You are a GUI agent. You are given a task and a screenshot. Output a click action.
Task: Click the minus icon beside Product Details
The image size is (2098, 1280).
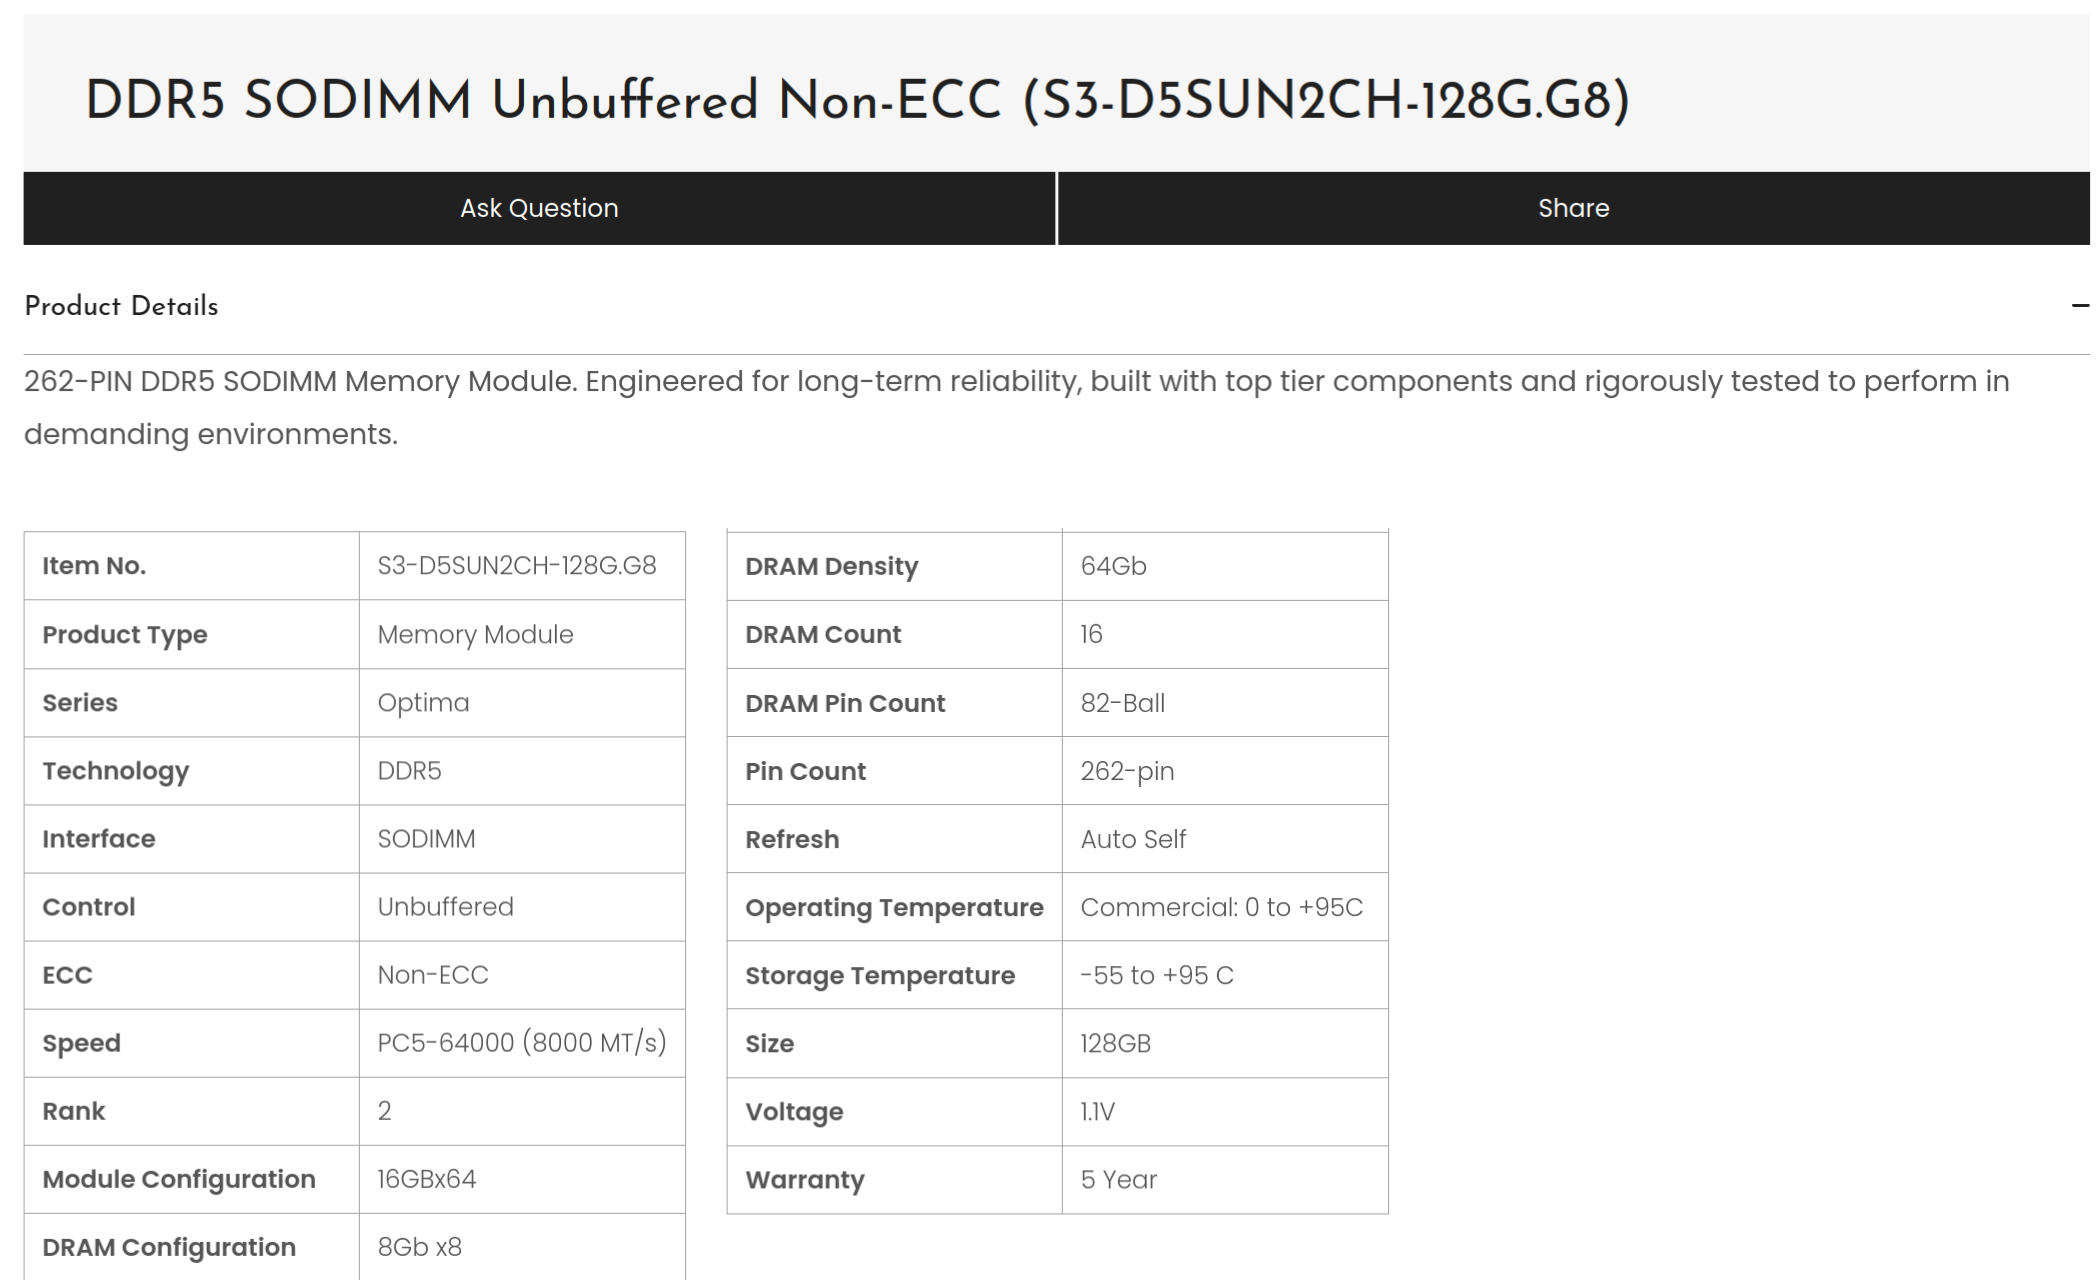pos(2080,306)
